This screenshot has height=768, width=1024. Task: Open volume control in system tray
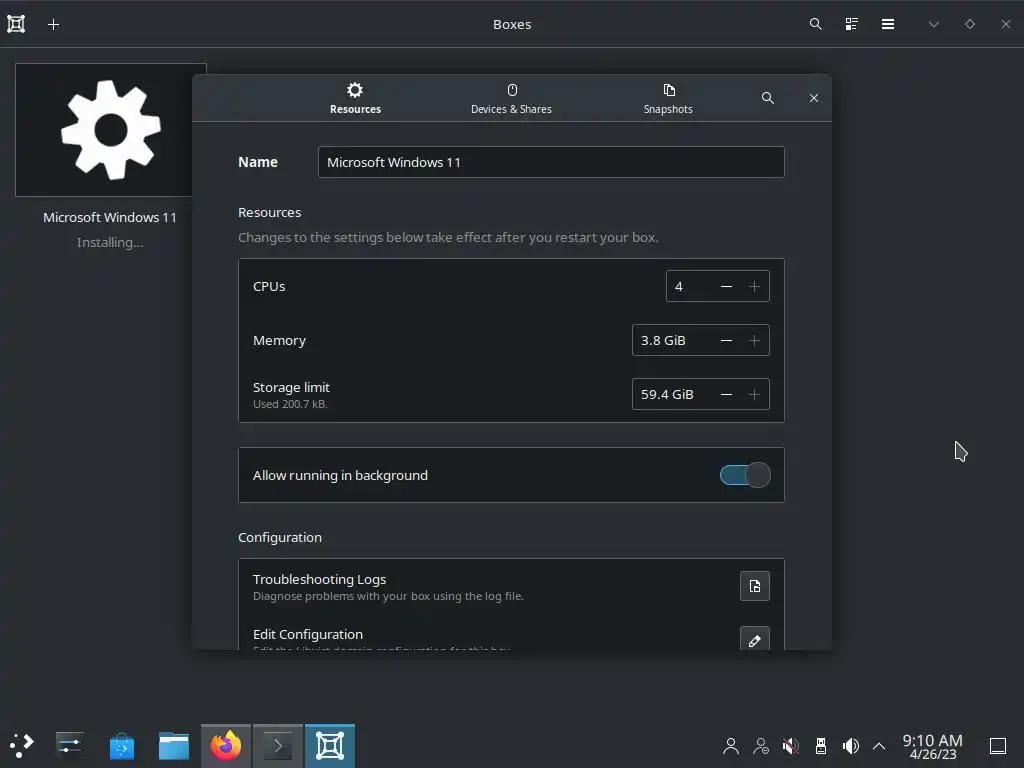[x=850, y=746]
